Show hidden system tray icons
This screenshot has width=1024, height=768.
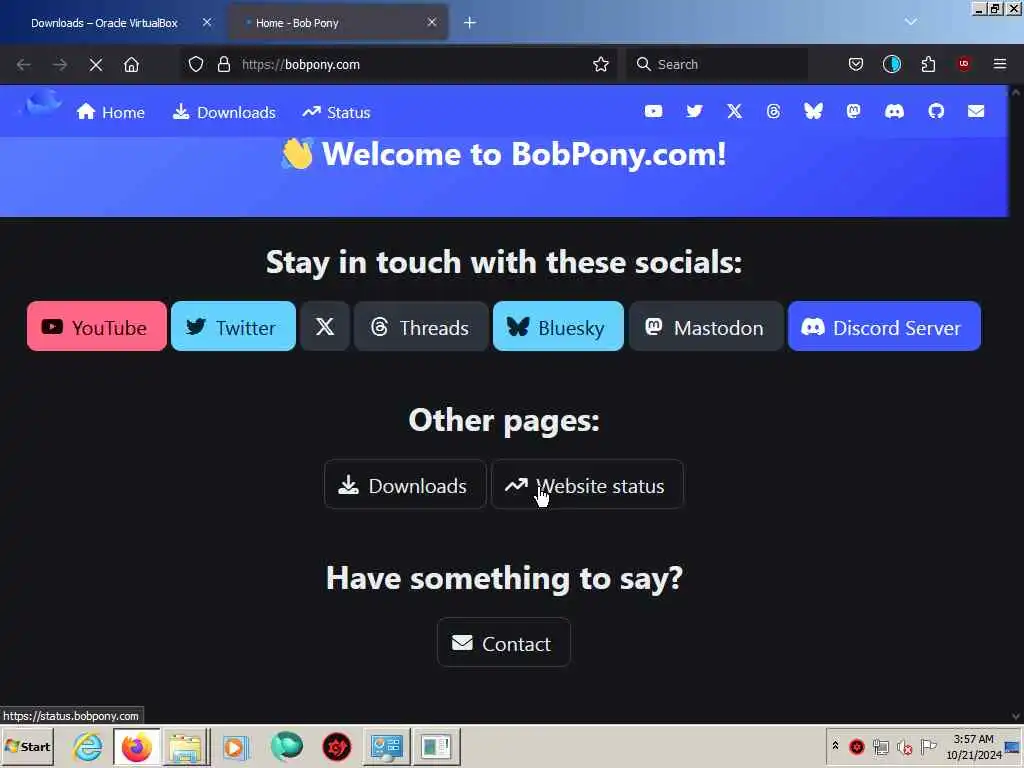(x=835, y=746)
